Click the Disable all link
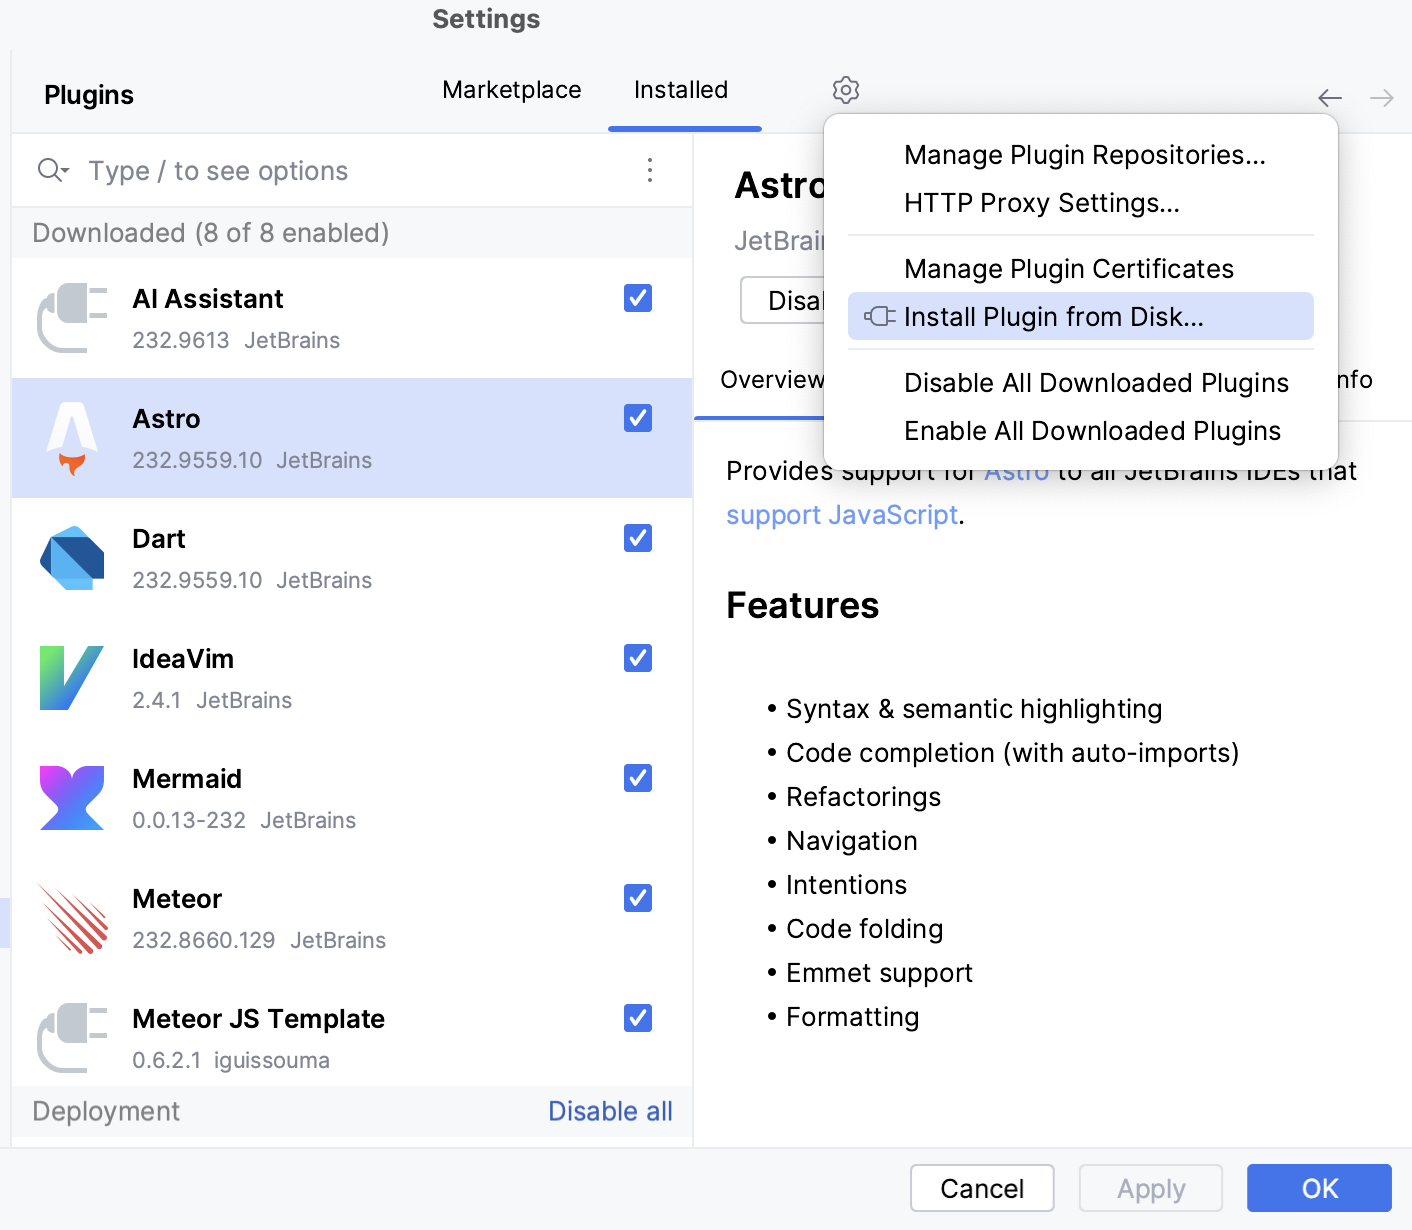 point(610,1111)
